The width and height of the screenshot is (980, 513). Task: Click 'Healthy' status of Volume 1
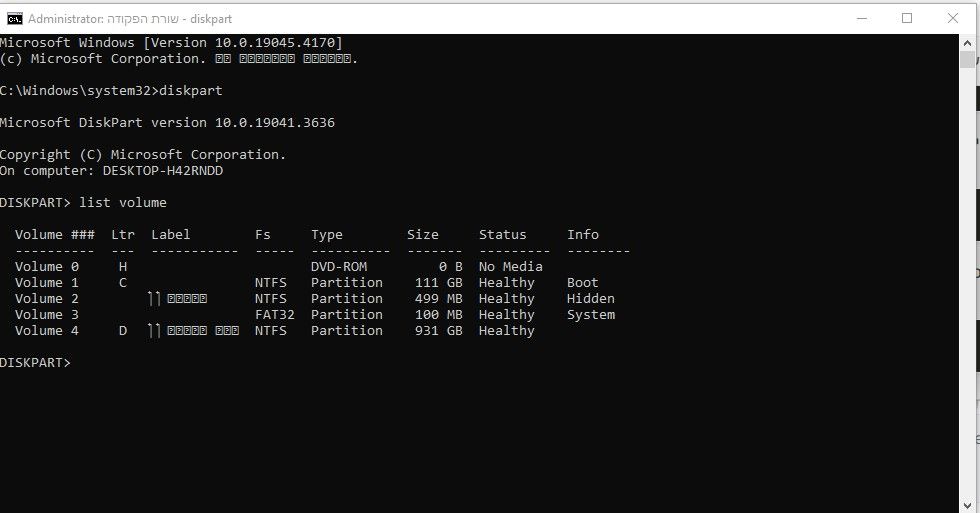coord(507,283)
